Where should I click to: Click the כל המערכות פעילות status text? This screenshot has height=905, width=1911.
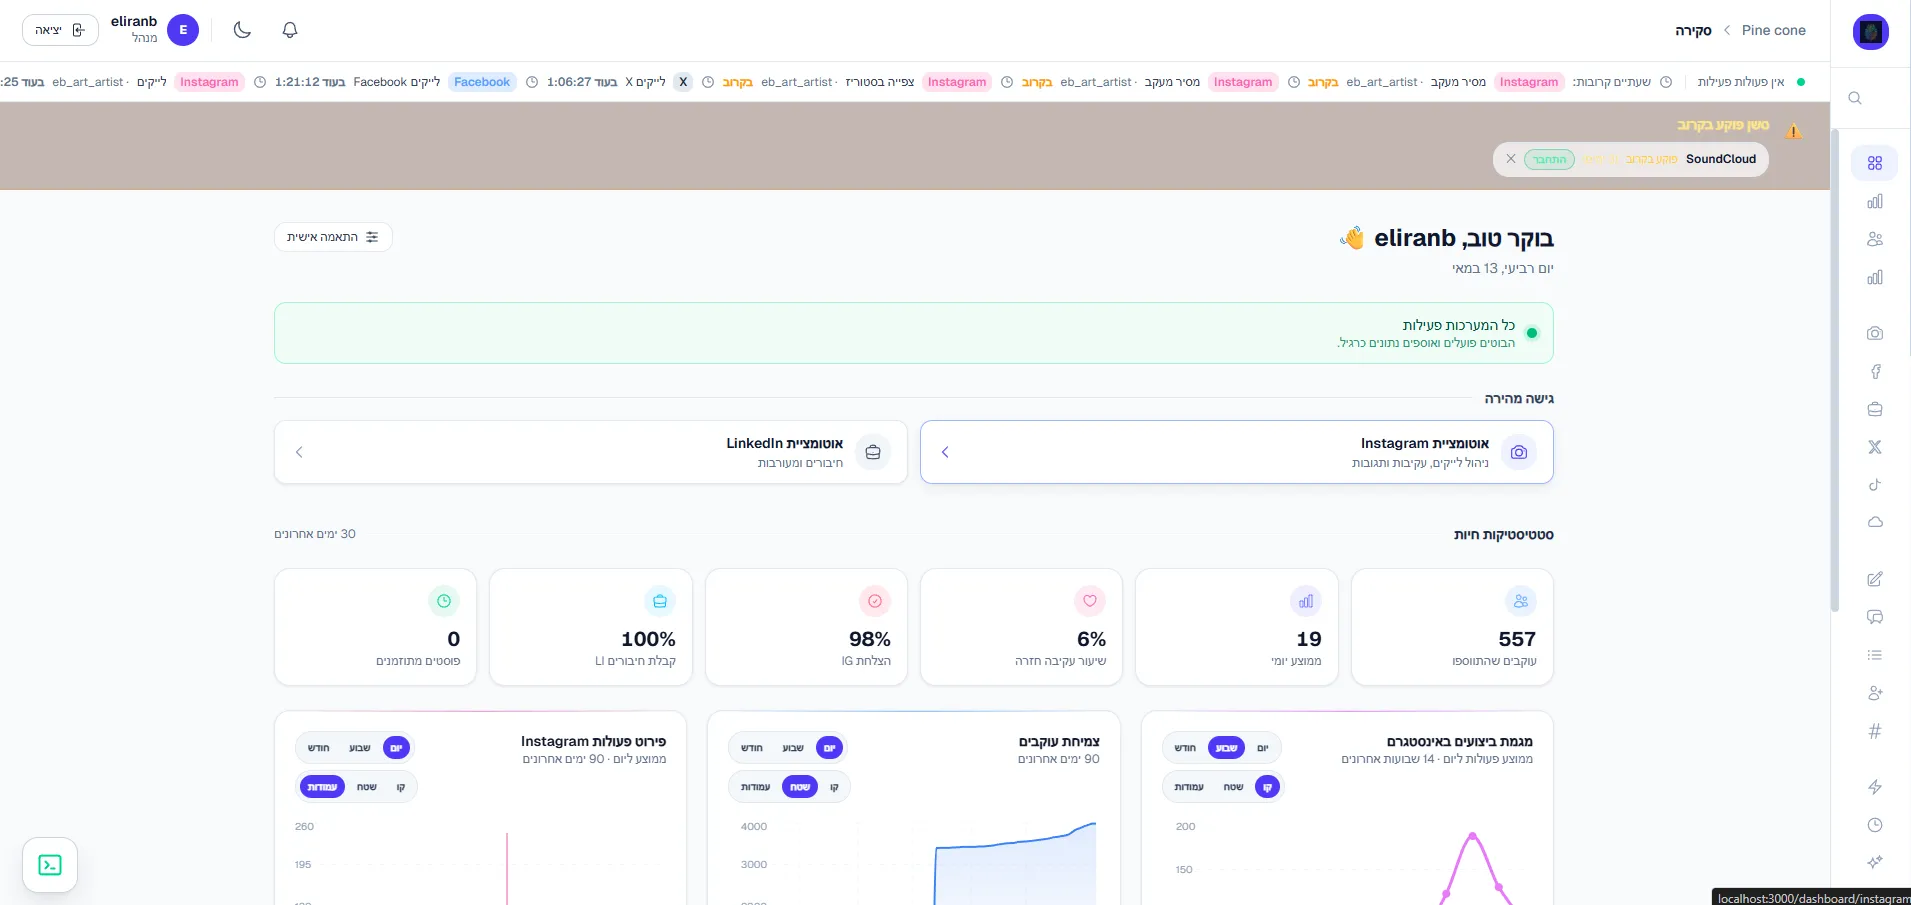(1458, 325)
